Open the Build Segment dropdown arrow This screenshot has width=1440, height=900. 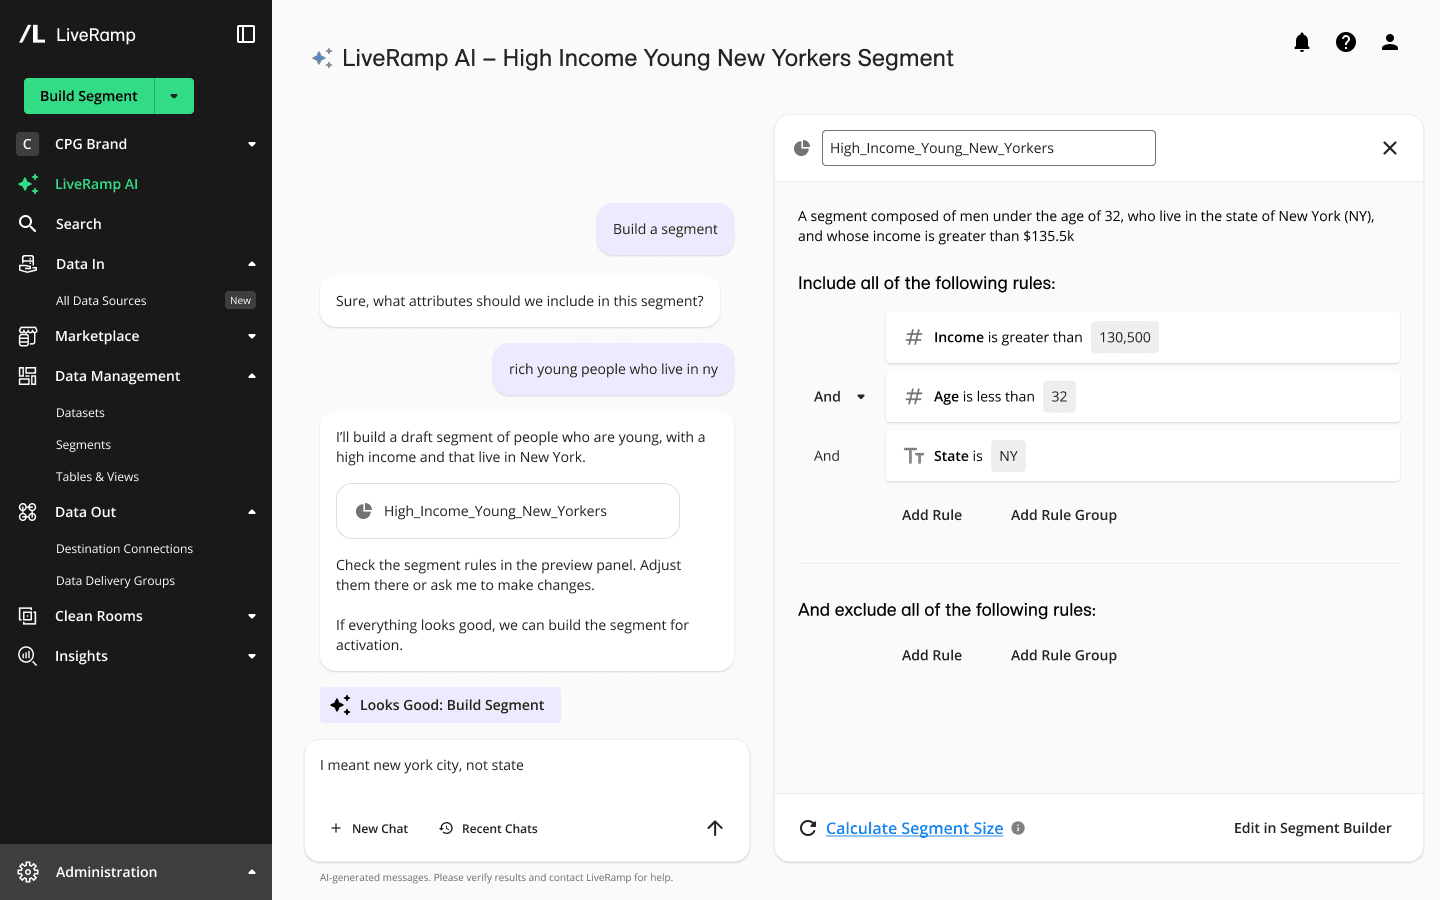tap(174, 96)
